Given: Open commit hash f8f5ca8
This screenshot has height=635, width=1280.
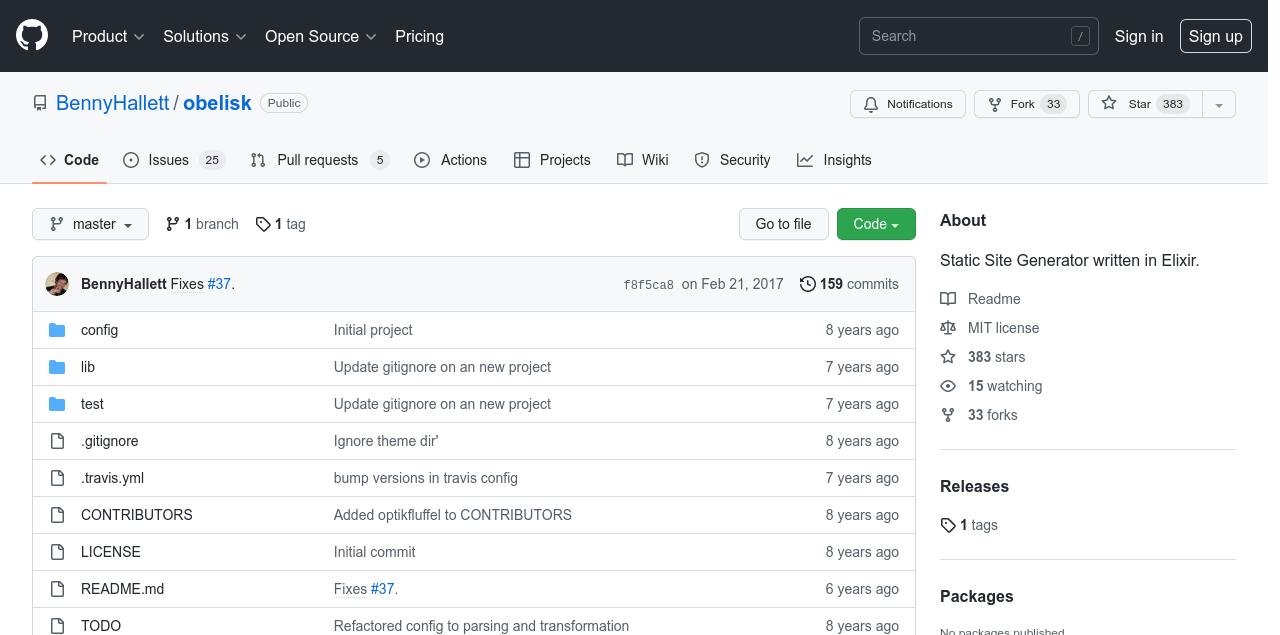Looking at the screenshot, I should tap(648, 285).
